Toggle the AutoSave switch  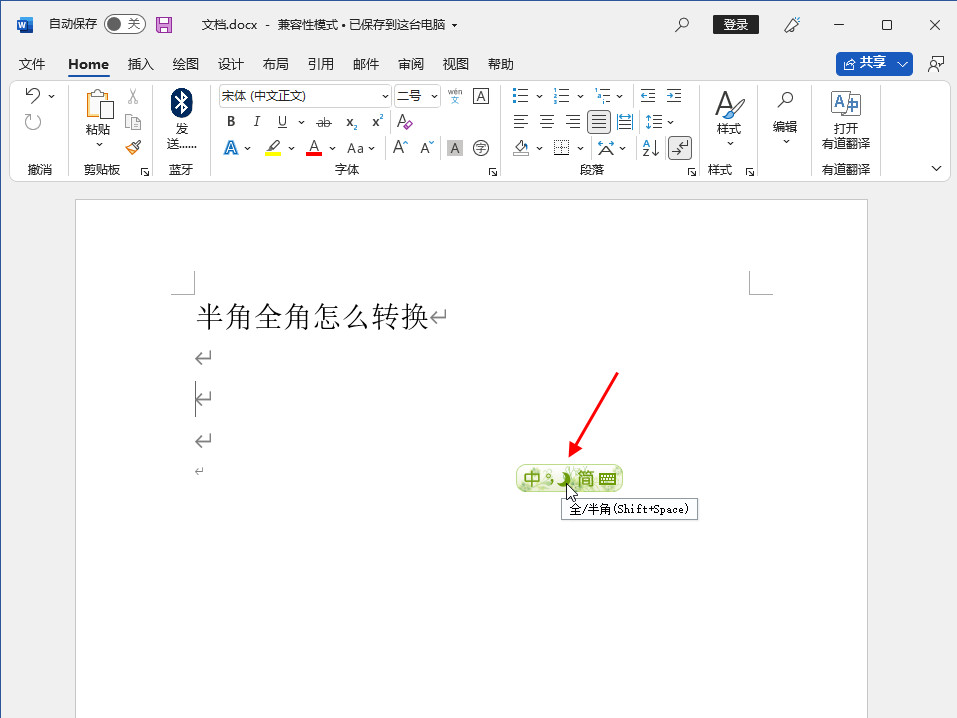coord(125,24)
